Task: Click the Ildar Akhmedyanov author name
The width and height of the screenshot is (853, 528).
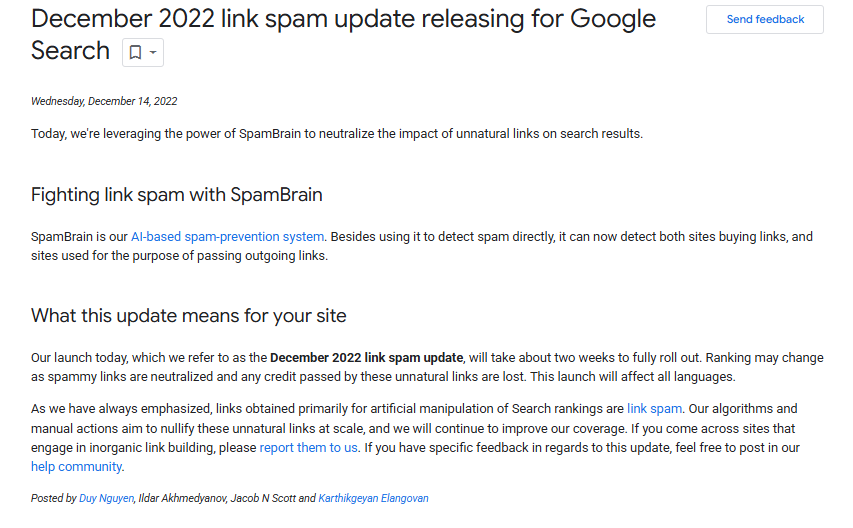Action: click(x=183, y=499)
